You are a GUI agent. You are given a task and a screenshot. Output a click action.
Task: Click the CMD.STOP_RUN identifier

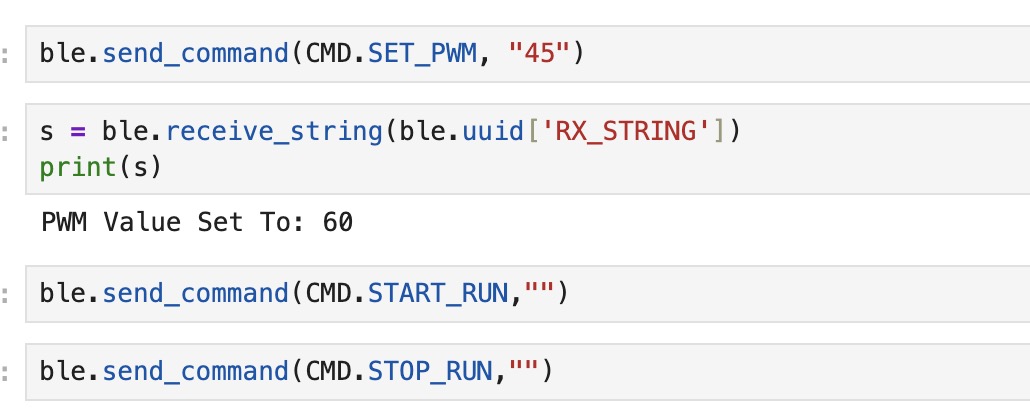point(399,371)
